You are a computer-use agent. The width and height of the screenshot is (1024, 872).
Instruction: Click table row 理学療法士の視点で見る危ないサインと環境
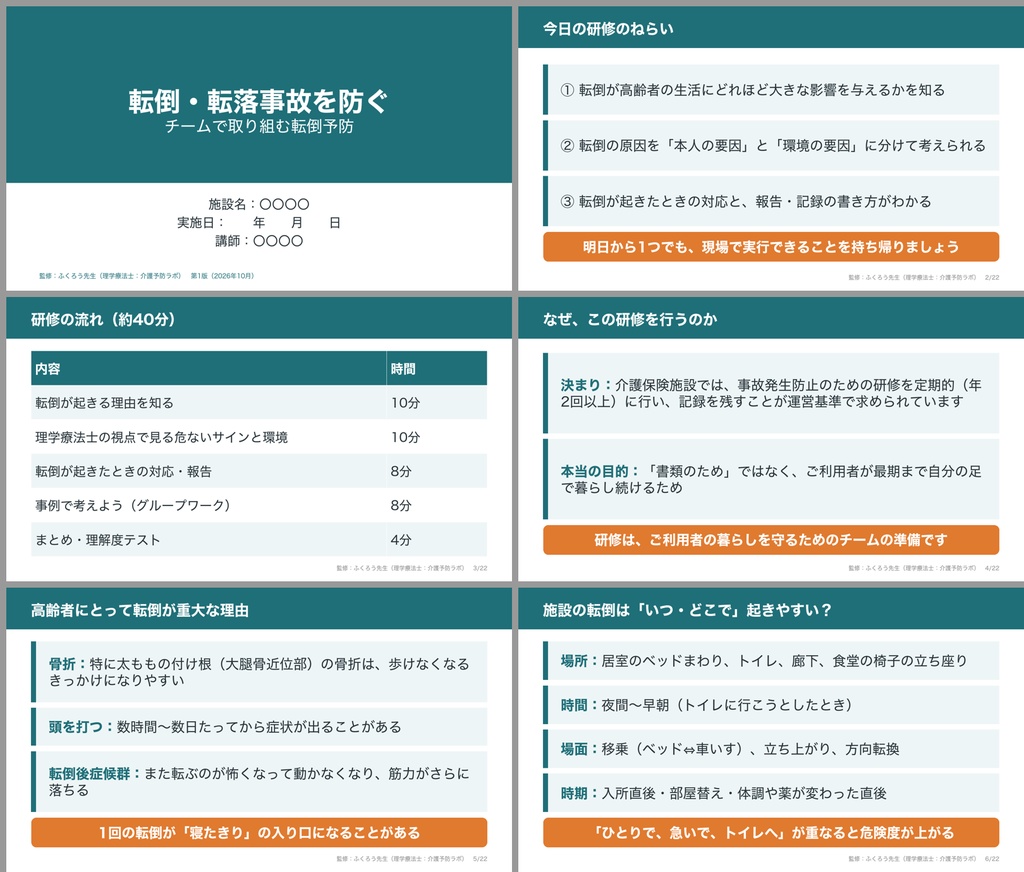pyautogui.click(x=259, y=437)
